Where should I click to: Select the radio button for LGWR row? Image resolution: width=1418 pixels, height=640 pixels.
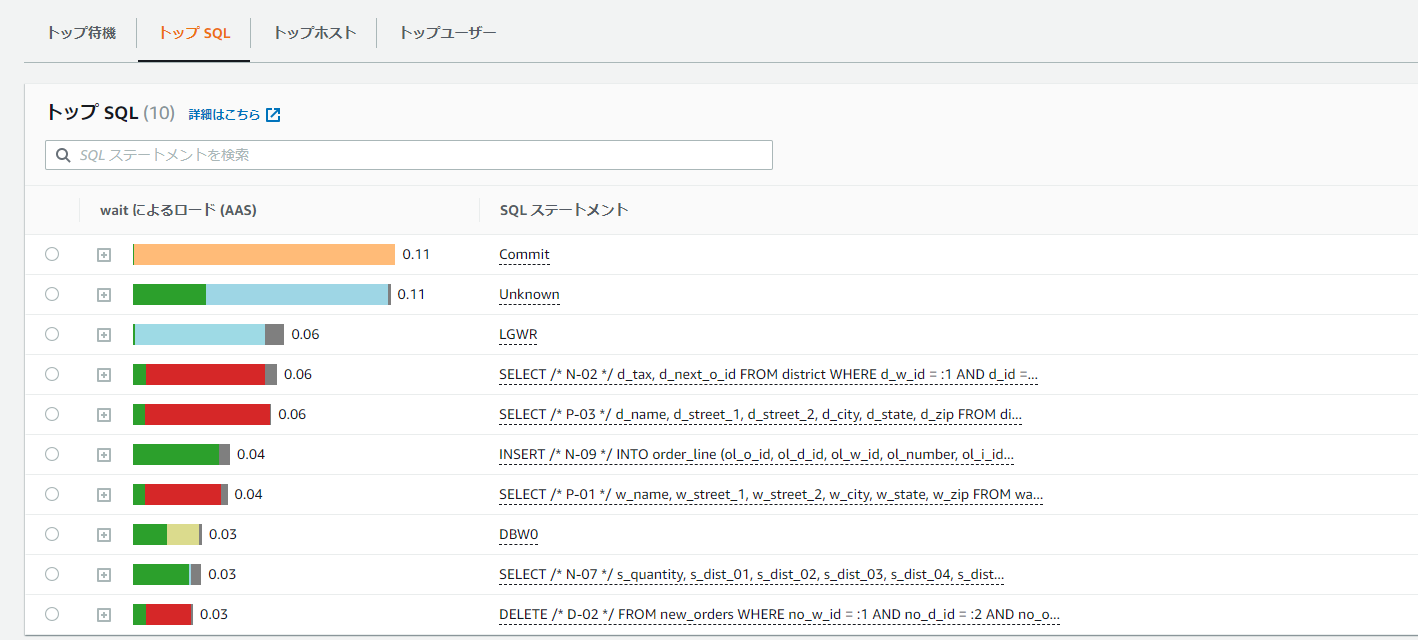point(52,335)
